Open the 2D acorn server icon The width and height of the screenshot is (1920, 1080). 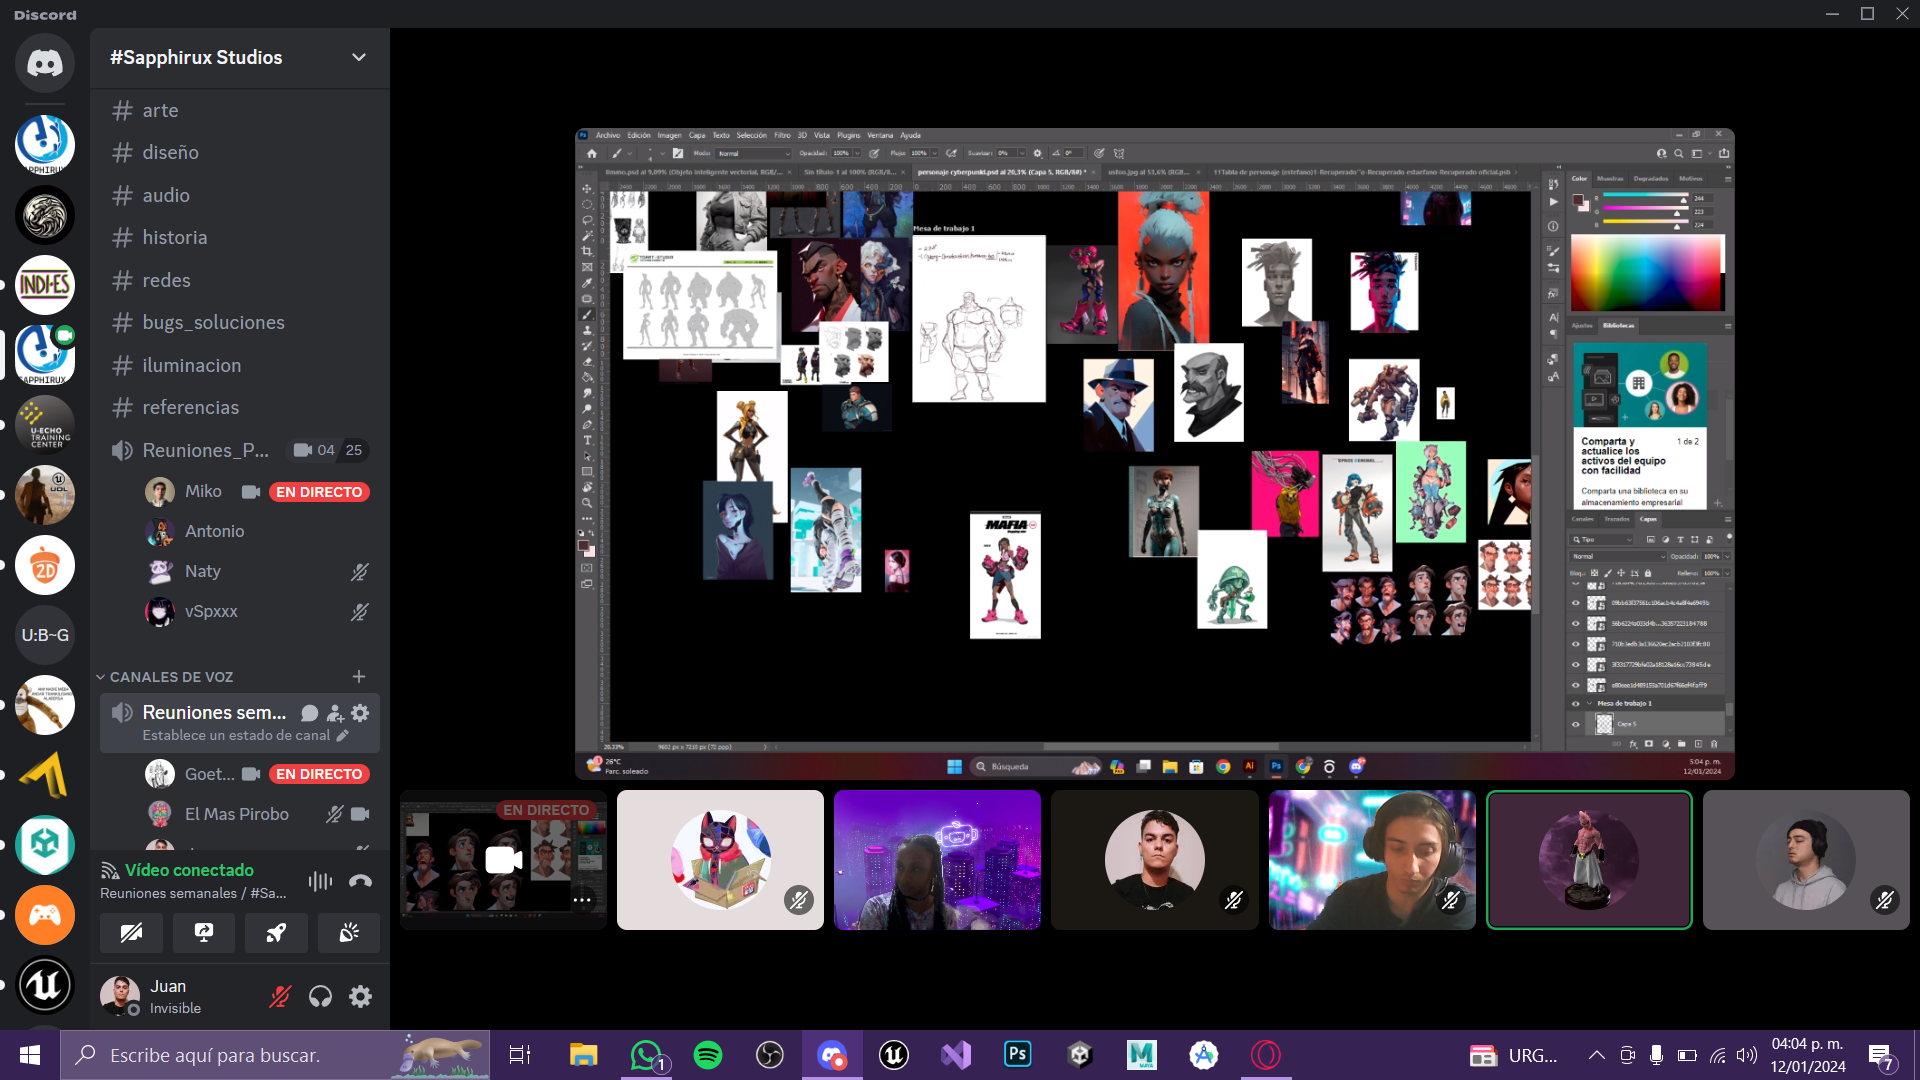click(x=44, y=565)
